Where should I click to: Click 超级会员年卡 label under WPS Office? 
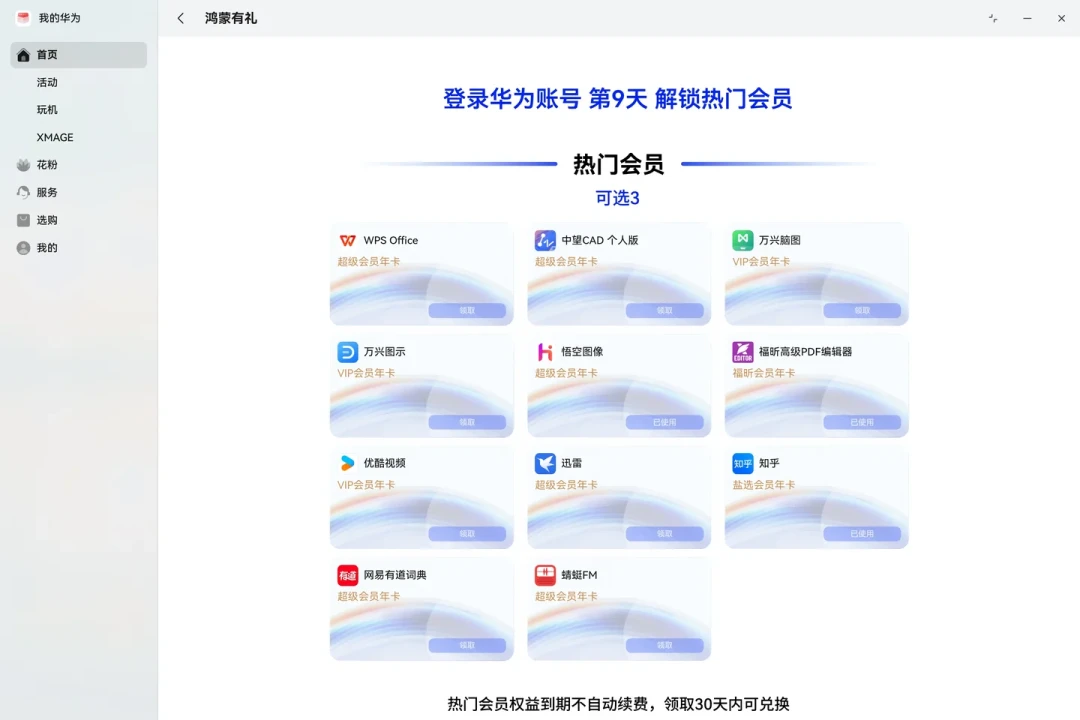[x=368, y=262]
